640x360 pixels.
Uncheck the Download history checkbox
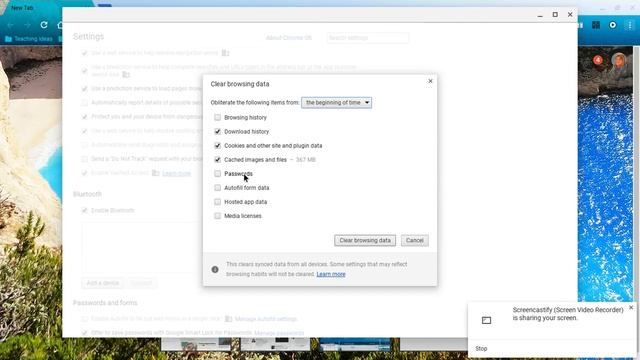[x=218, y=131]
